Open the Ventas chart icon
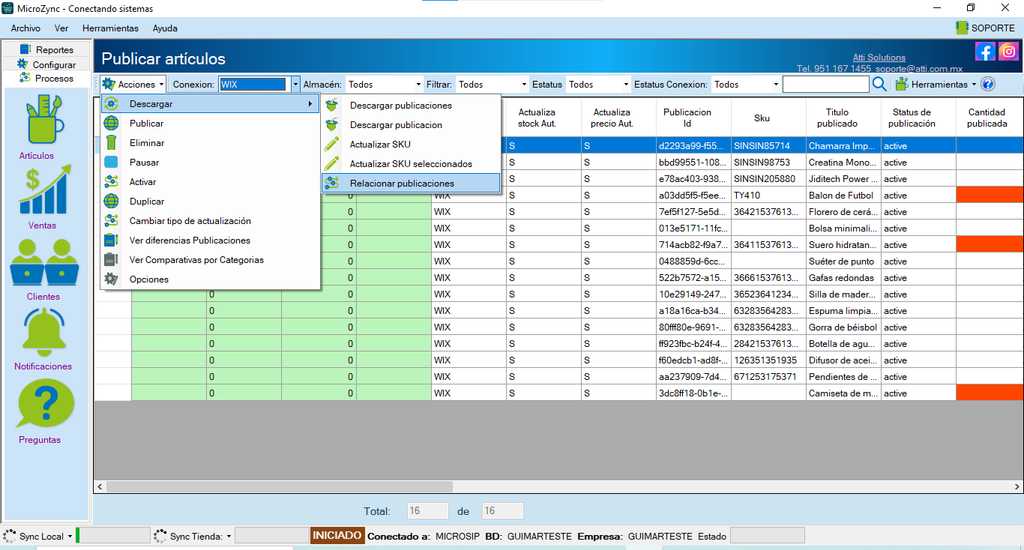This screenshot has height=550, width=1024. tap(44, 191)
